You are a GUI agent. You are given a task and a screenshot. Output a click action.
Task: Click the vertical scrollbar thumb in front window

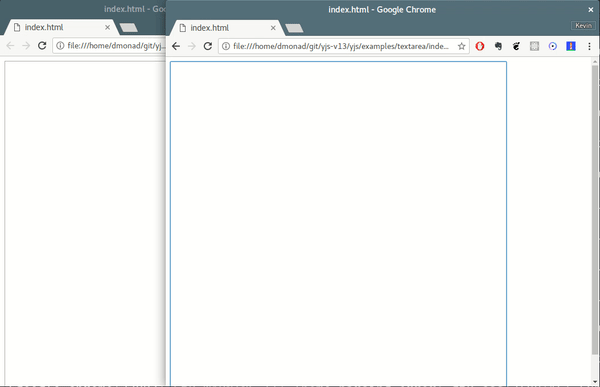[x=595, y=210]
